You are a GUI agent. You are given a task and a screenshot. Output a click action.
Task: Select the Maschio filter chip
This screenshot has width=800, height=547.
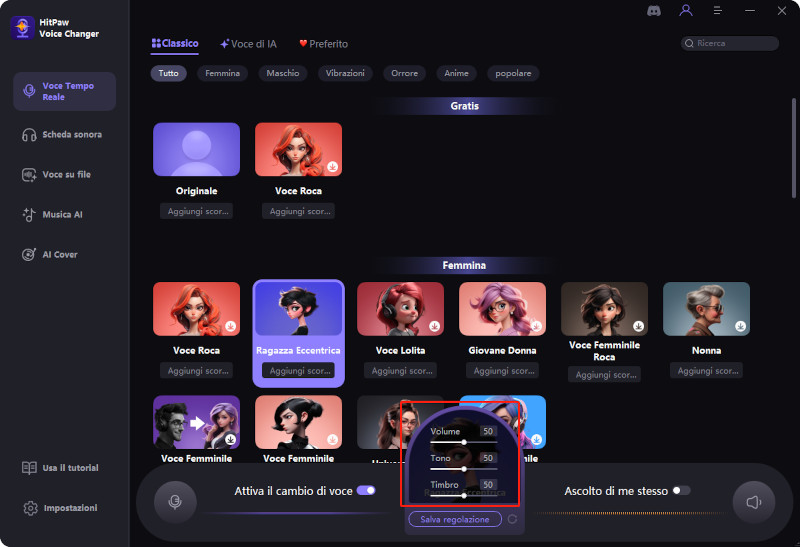point(283,73)
